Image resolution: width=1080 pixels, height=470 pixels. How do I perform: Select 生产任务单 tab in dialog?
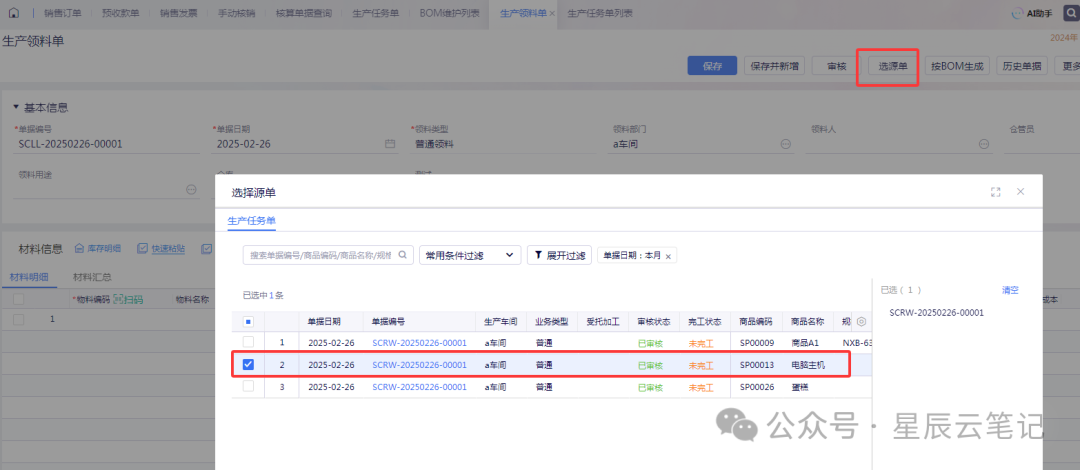click(251, 221)
